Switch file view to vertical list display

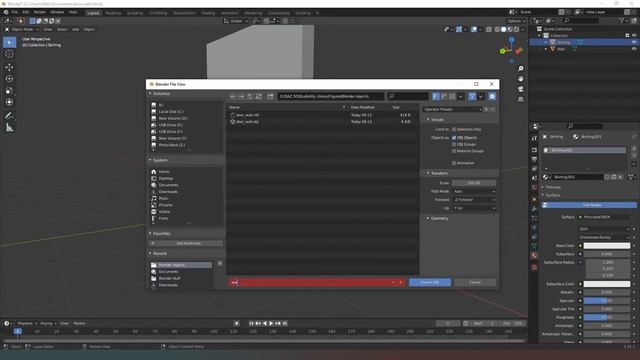[436, 96]
